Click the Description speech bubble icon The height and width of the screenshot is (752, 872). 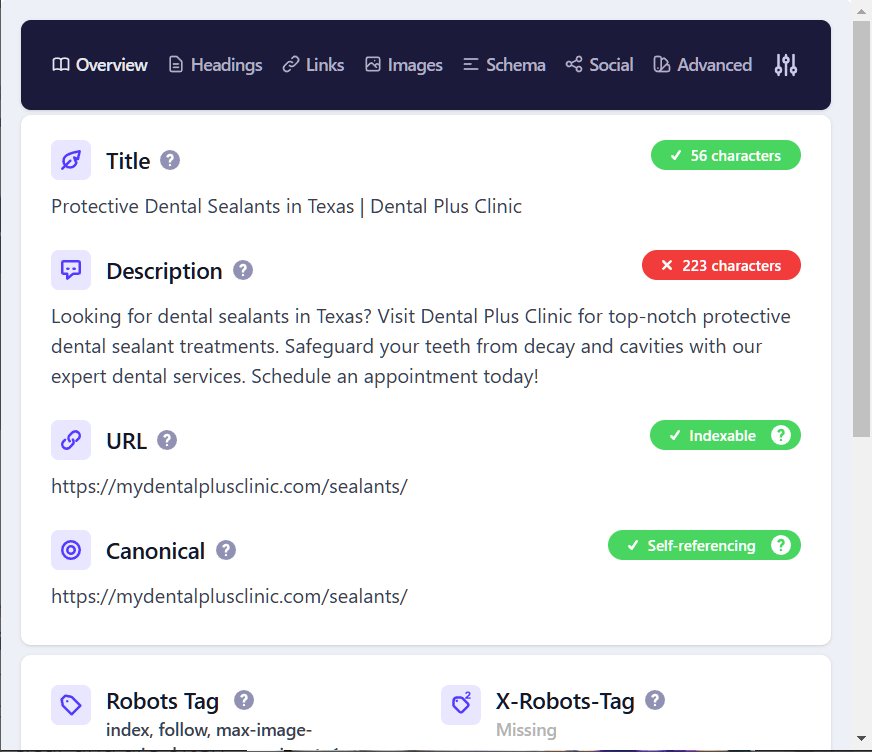(x=71, y=269)
